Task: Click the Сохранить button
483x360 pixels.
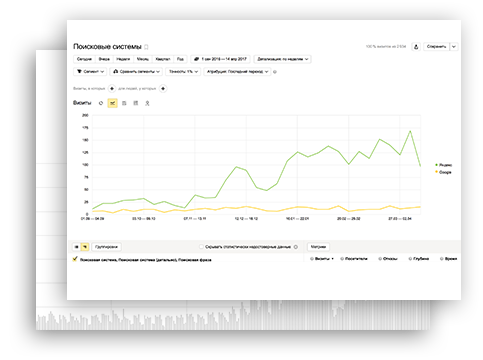Action: point(436,47)
